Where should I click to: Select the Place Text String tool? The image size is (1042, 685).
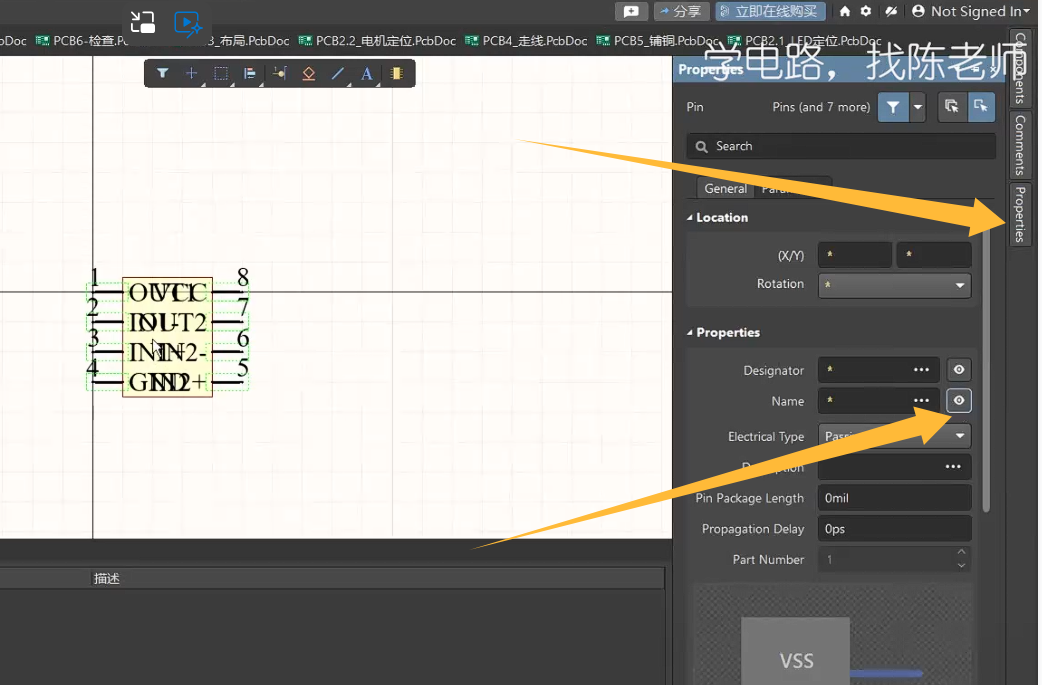[367, 73]
